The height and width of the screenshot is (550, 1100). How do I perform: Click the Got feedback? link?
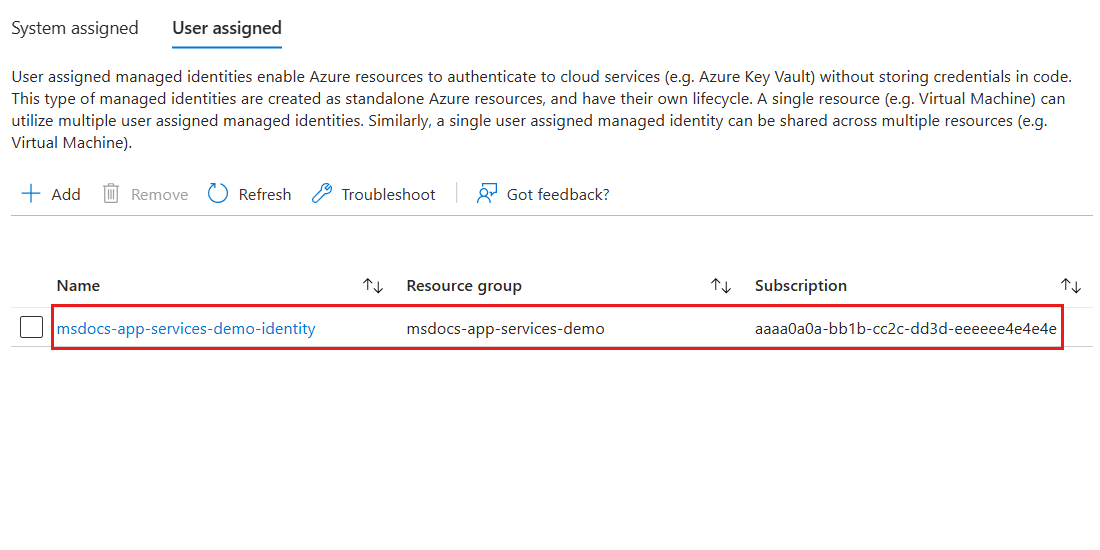tap(558, 195)
